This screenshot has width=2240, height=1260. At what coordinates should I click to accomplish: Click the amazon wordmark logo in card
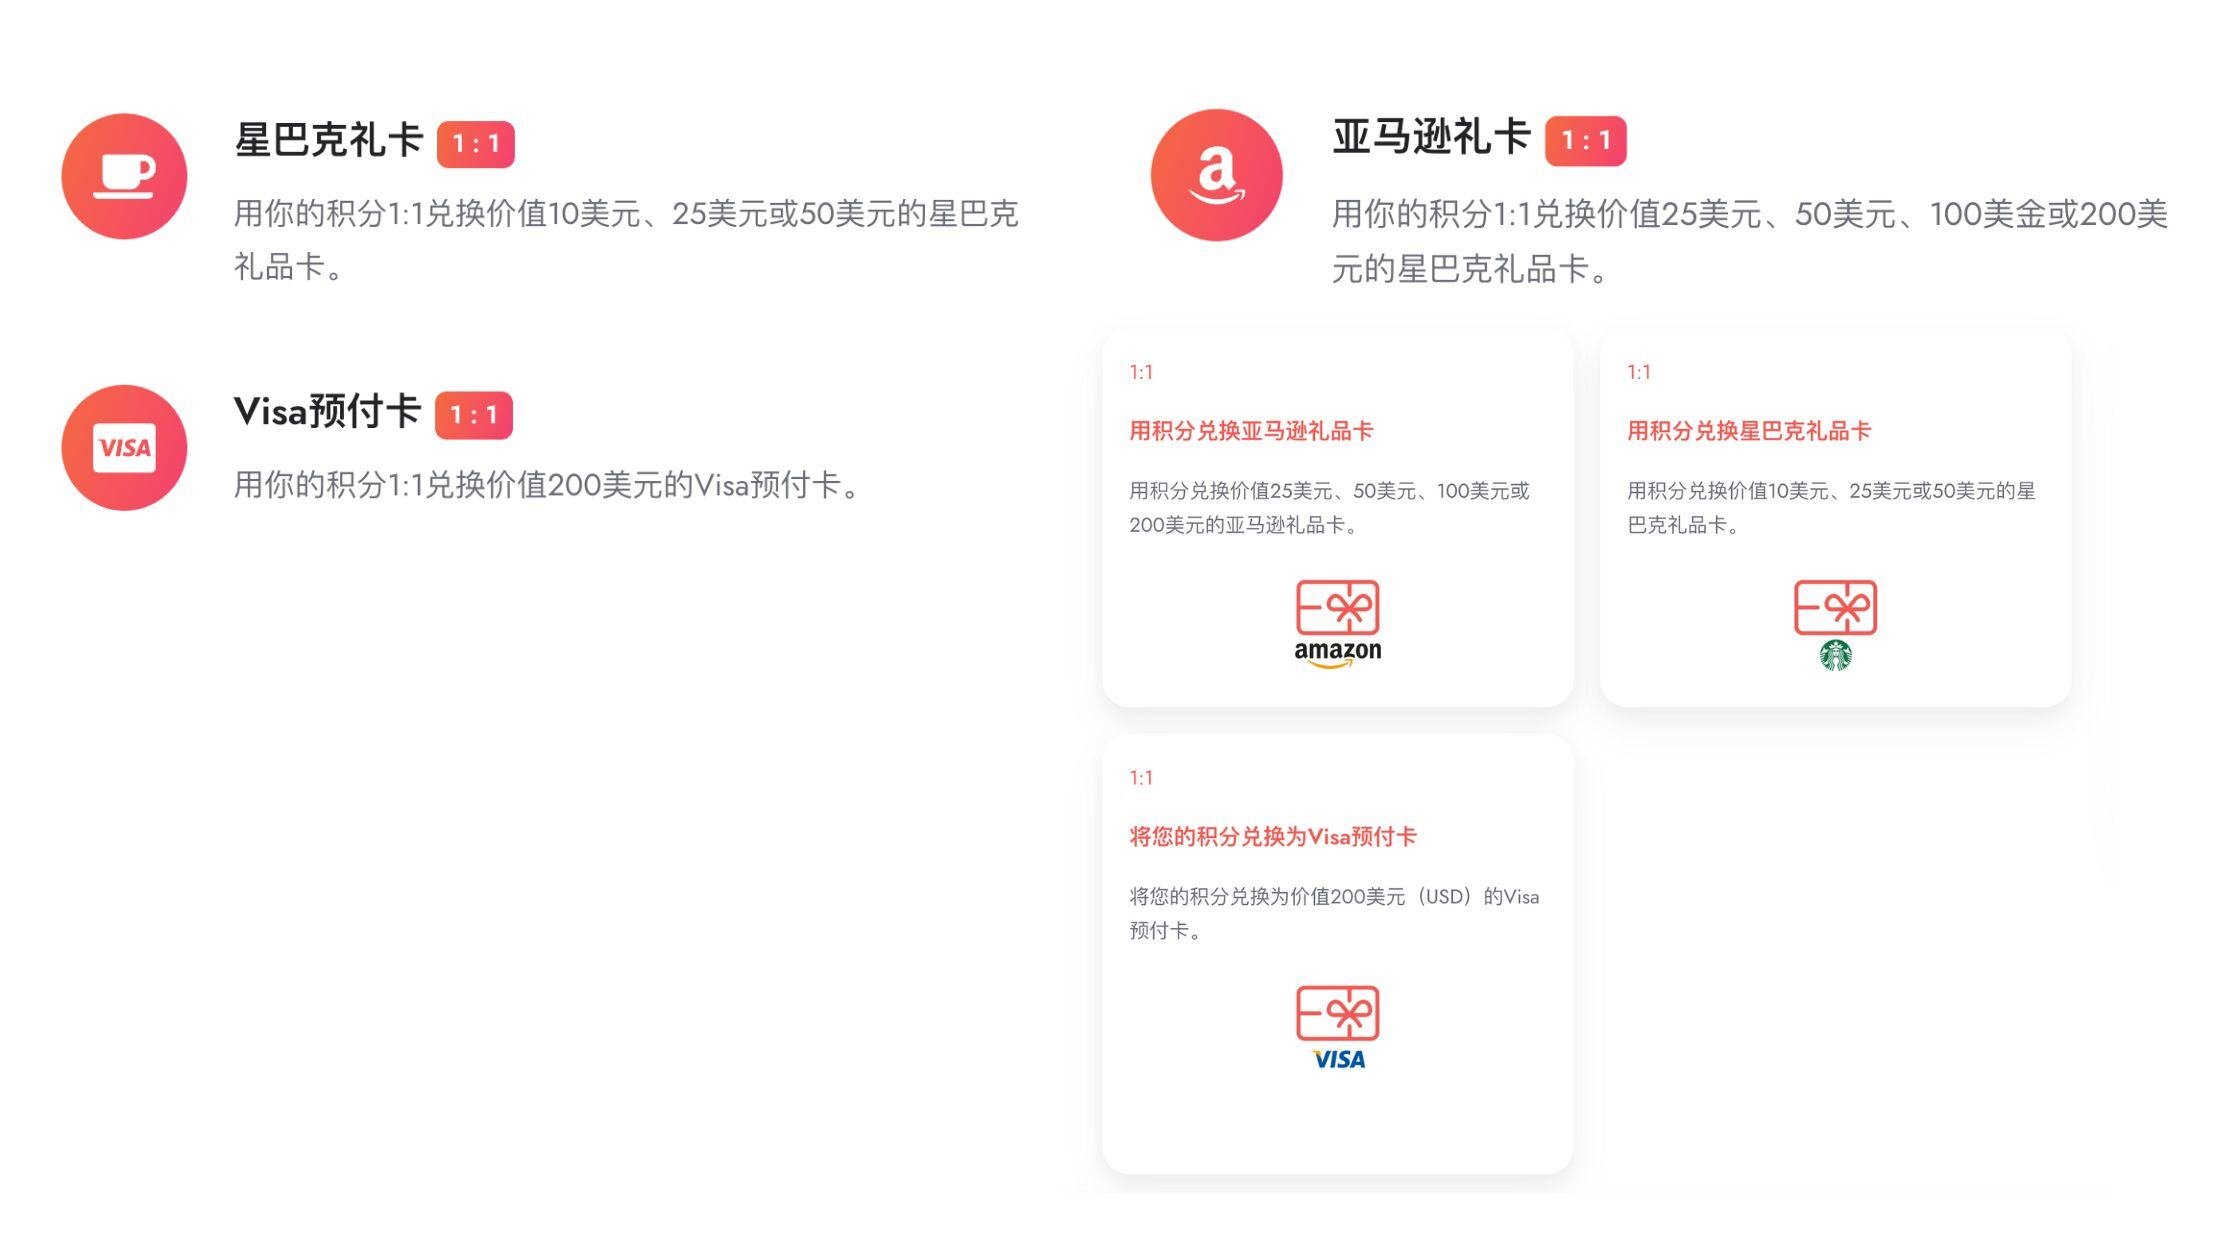pos(1338,653)
